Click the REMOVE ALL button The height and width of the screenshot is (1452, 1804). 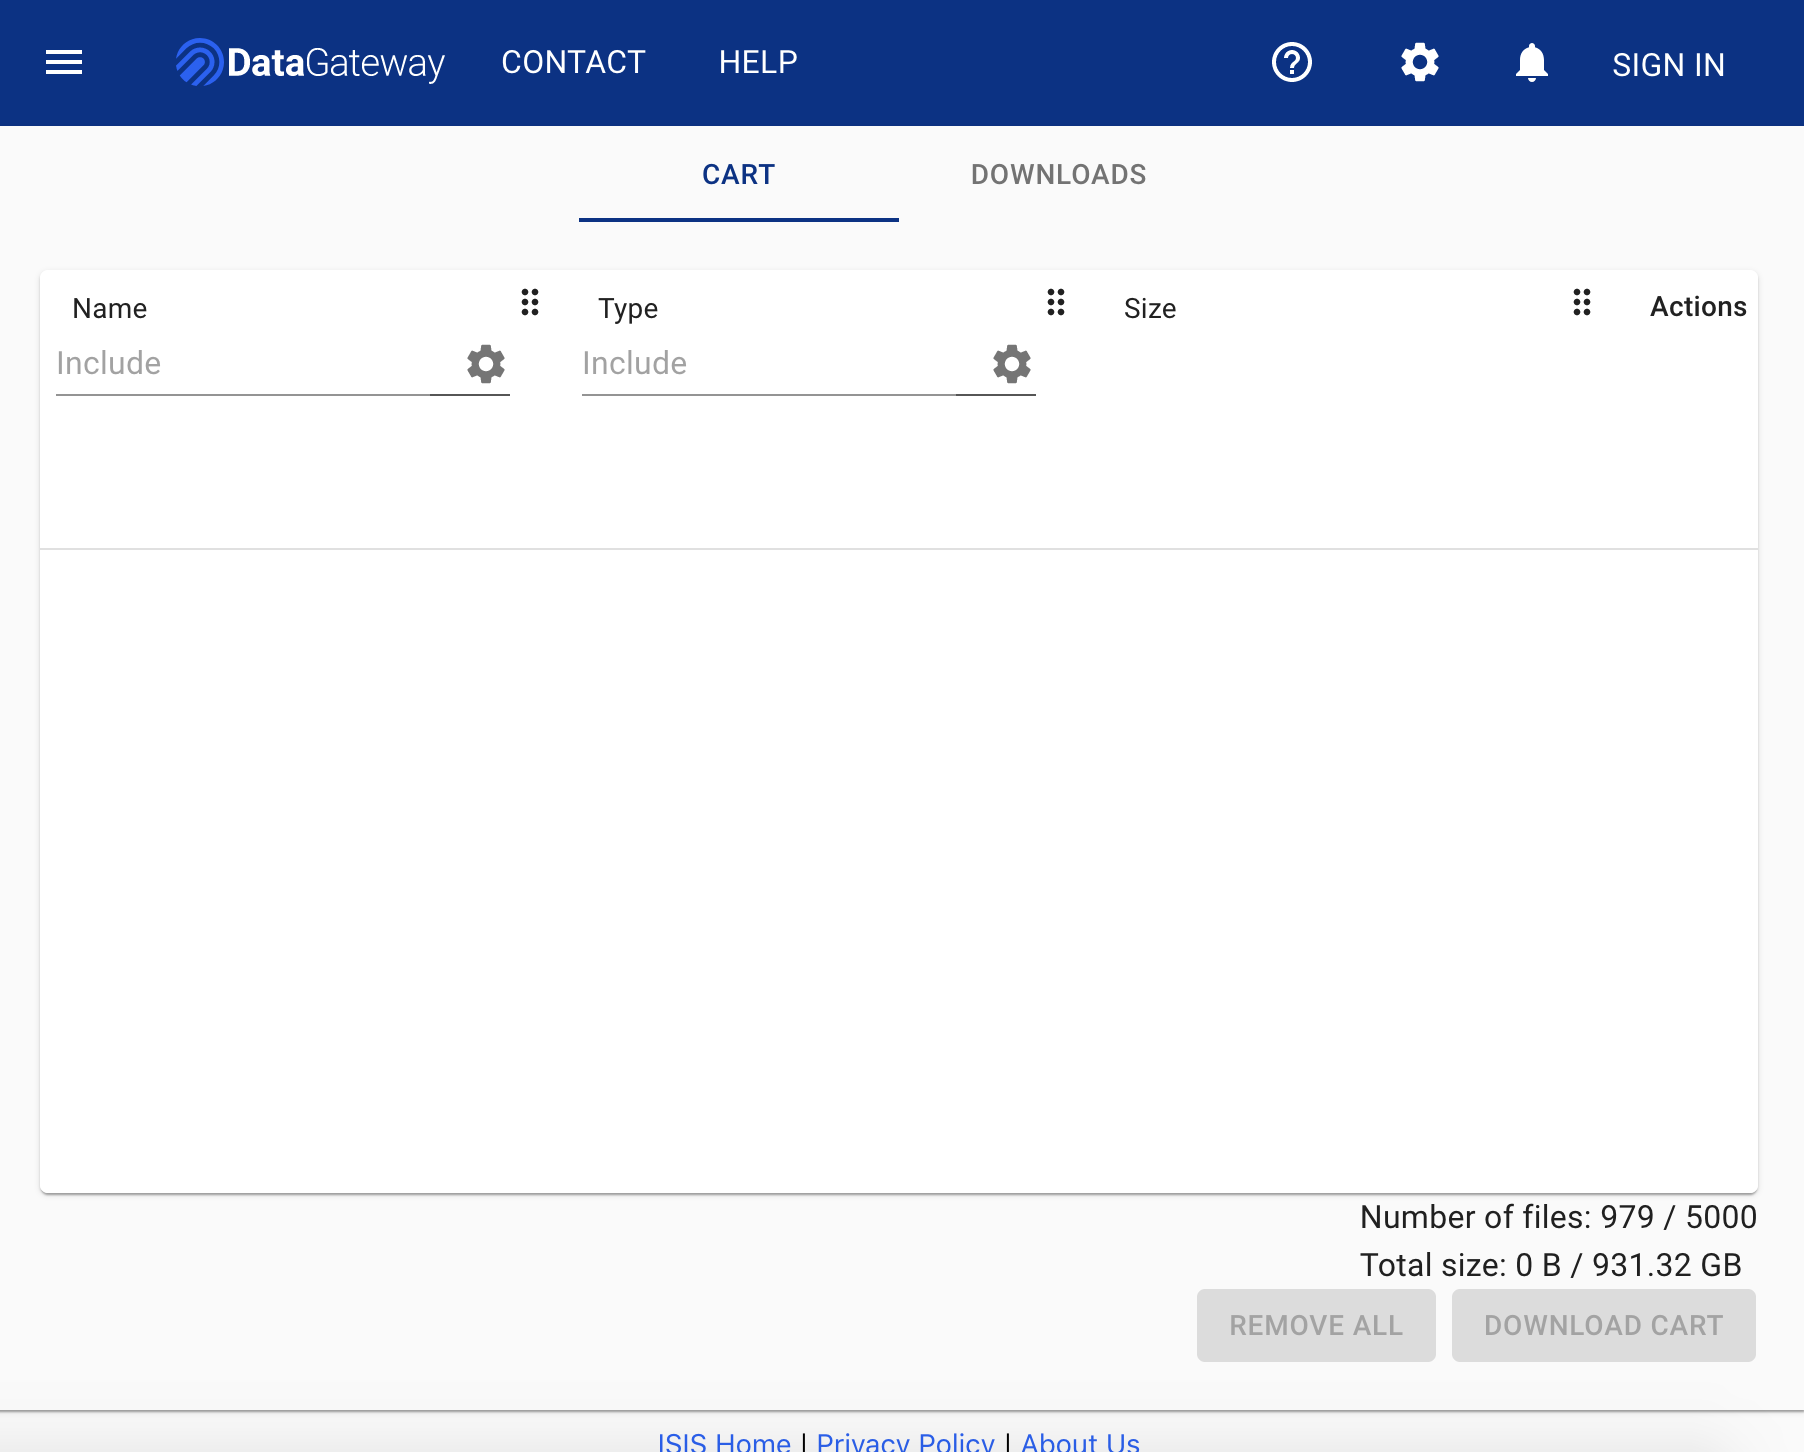click(1316, 1325)
